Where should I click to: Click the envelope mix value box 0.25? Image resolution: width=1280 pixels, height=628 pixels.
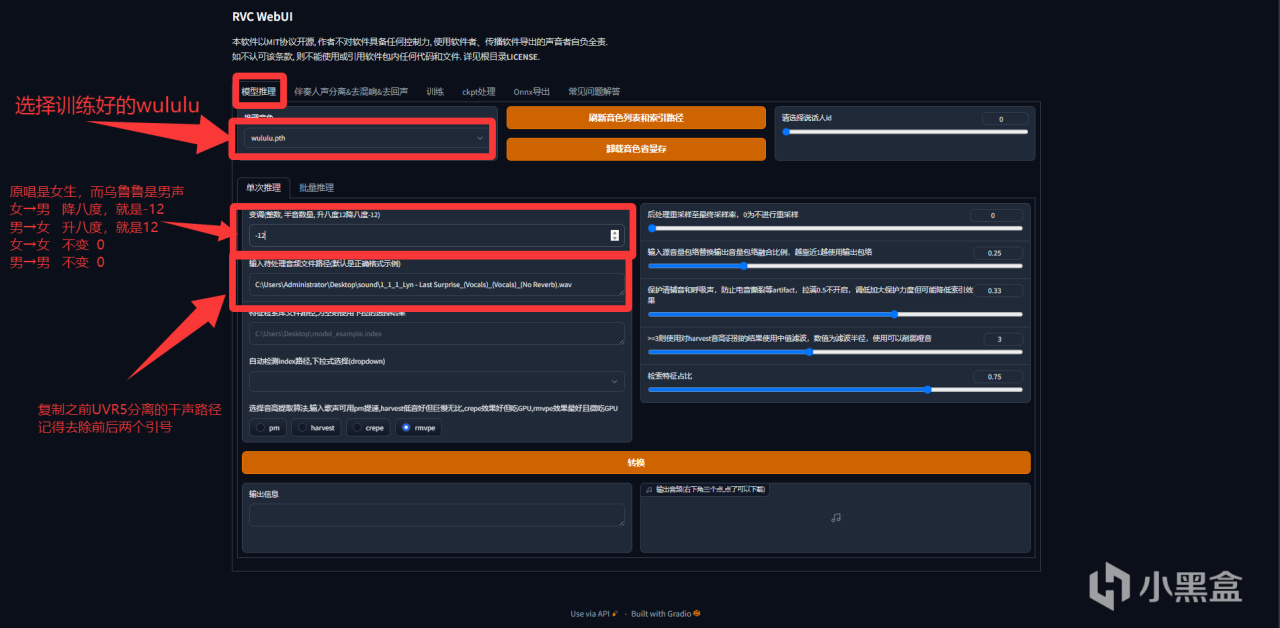click(x=996, y=253)
